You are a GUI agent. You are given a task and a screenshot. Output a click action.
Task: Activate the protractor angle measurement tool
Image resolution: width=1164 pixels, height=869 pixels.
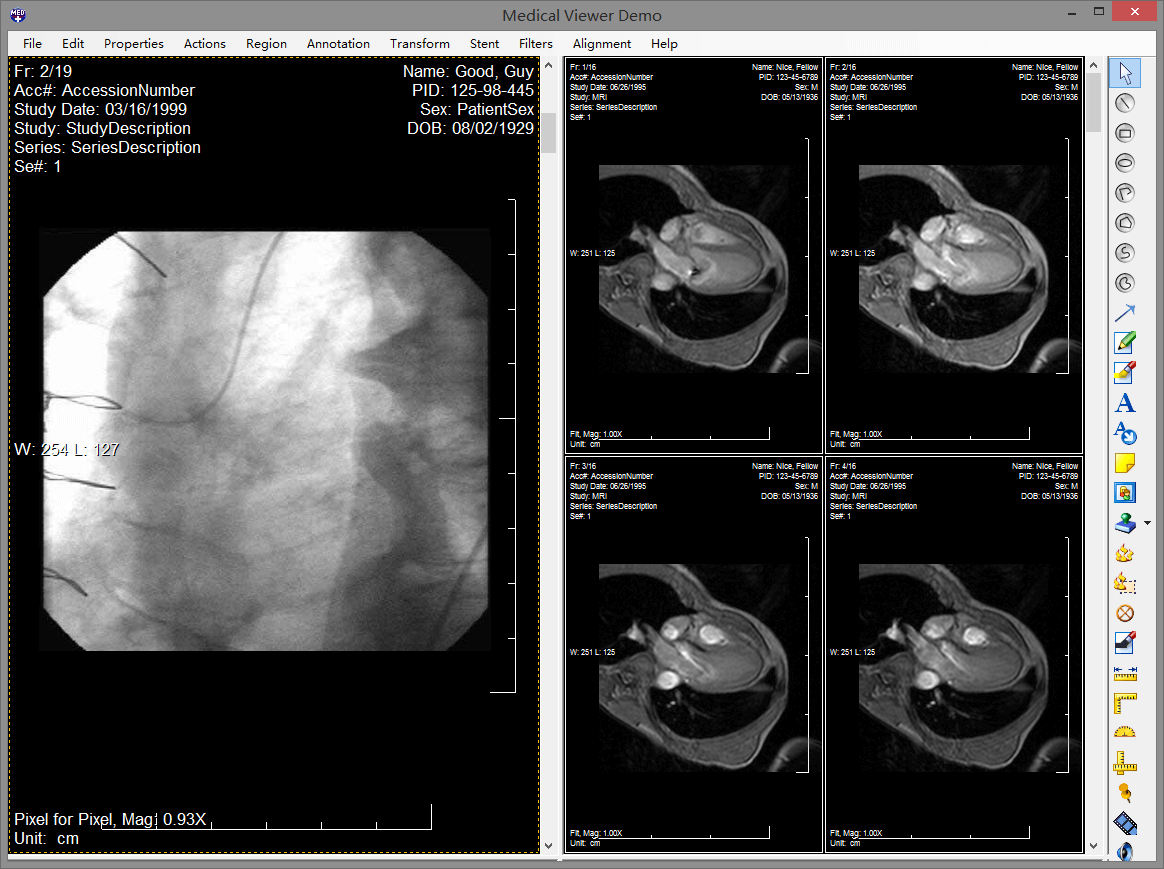[1125, 733]
